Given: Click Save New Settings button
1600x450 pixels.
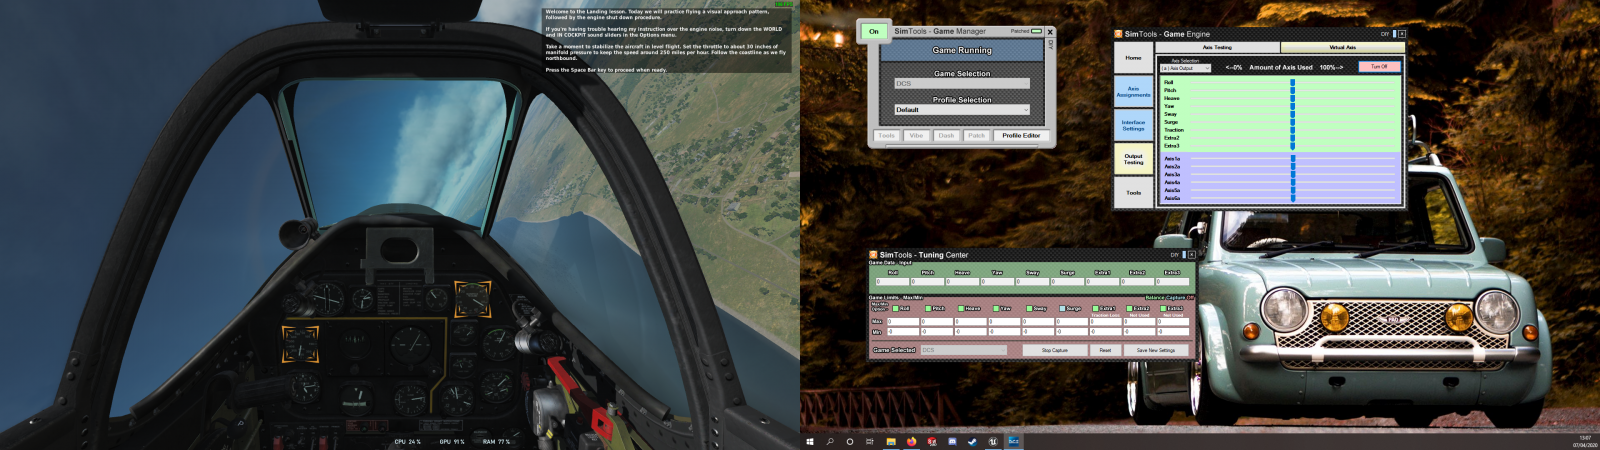Looking at the screenshot, I should coord(1156,350).
